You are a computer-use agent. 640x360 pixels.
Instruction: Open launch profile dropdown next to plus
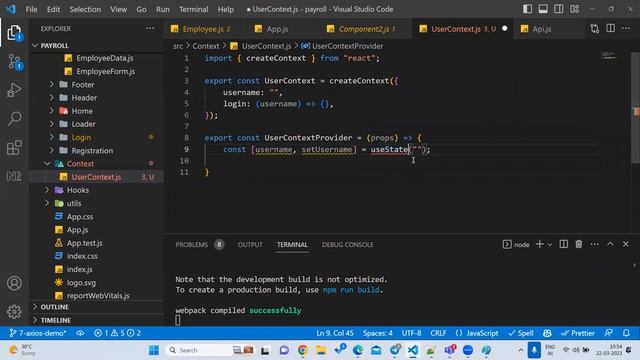[x=550, y=244]
